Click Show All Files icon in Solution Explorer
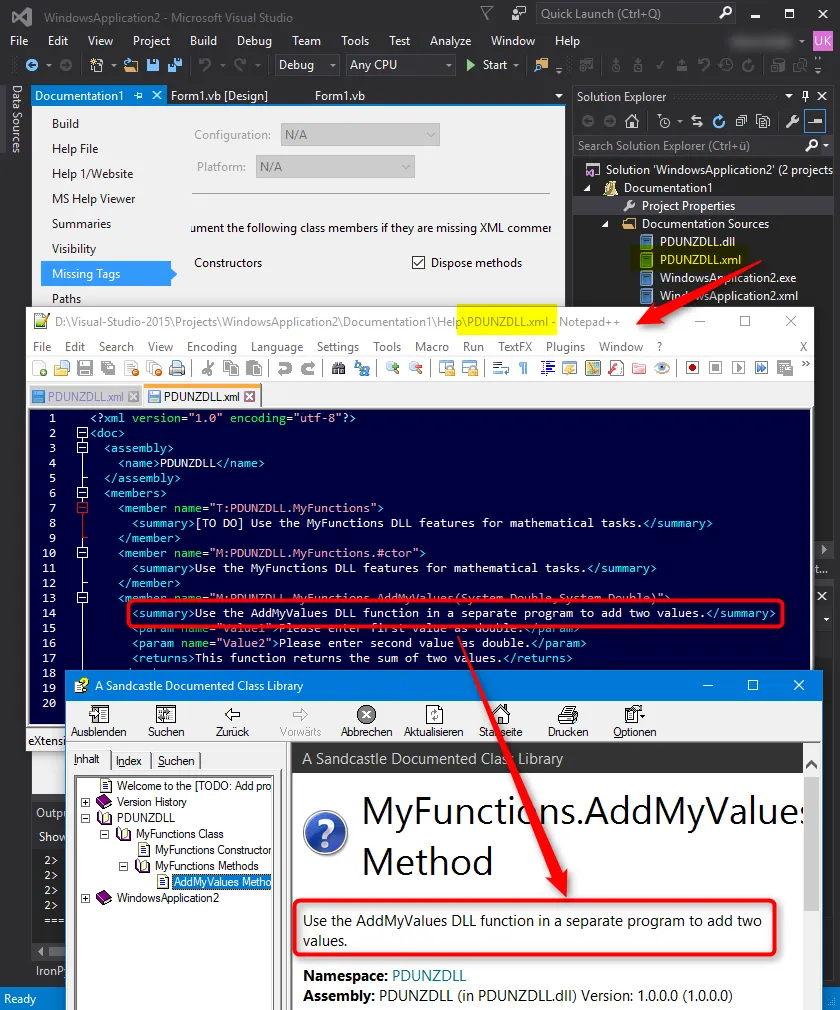Image resolution: width=840 pixels, height=1010 pixels. pos(763,121)
